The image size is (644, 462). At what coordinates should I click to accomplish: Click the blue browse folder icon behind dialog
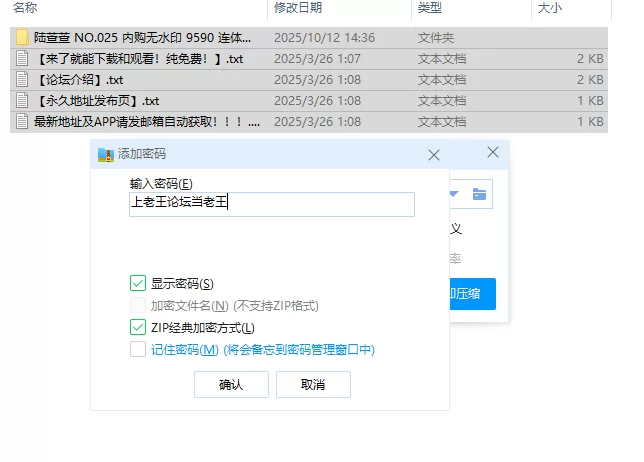pos(479,194)
